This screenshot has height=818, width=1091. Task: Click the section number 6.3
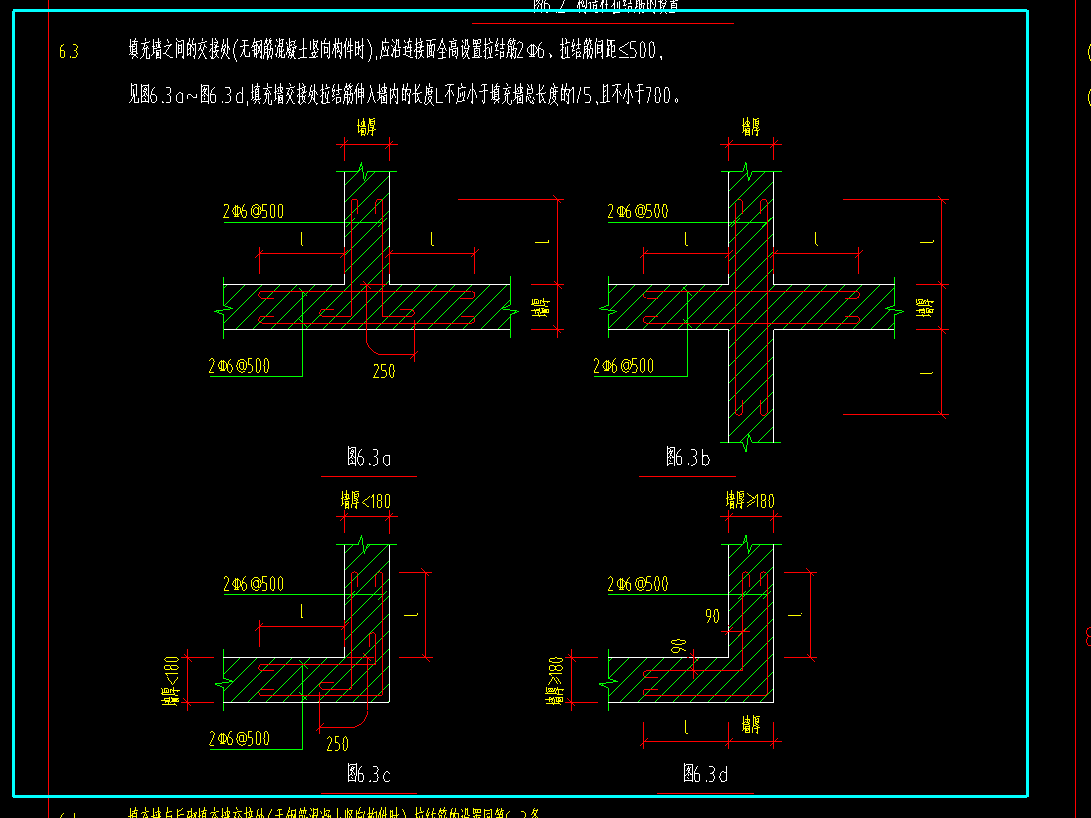(69, 51)
